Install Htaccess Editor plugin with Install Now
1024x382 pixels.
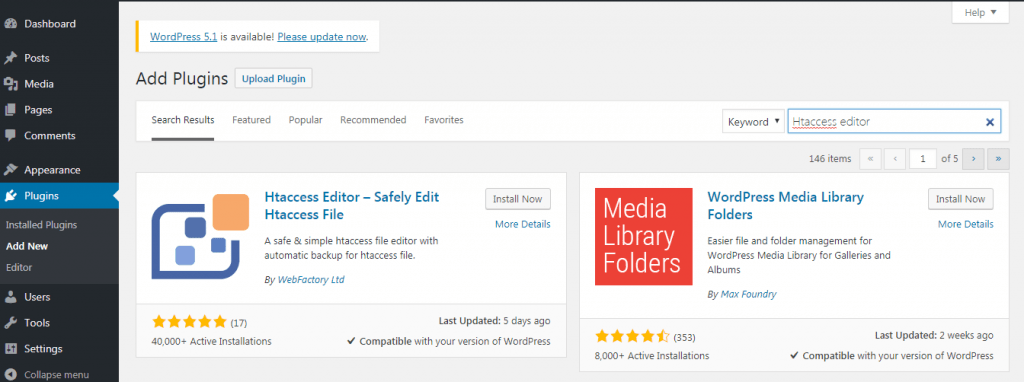(x=518, y=199)
